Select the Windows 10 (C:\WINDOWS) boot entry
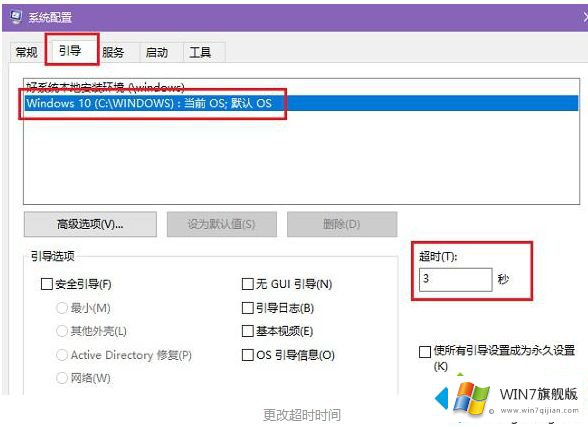This screenshot has height=427, width=588. point(302,103)
